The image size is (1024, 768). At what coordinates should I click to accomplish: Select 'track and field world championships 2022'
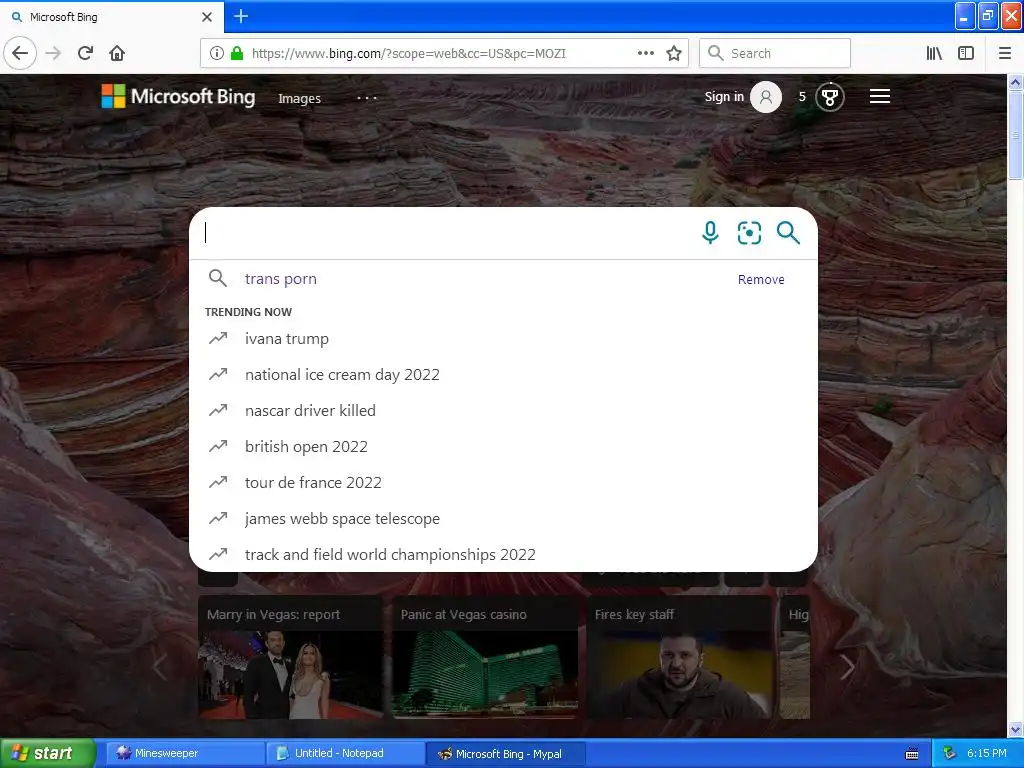pyautogui.click(x=503, y=554)
